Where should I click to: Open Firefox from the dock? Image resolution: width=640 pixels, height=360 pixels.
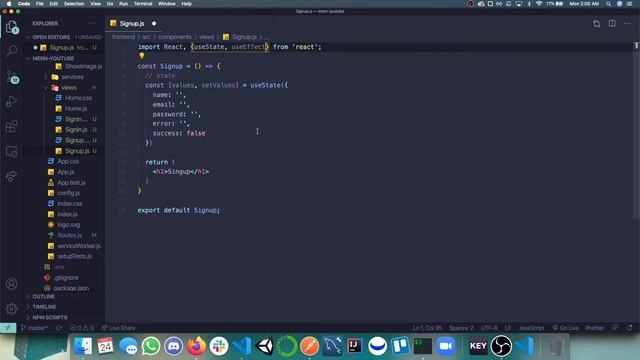(196, 346)
